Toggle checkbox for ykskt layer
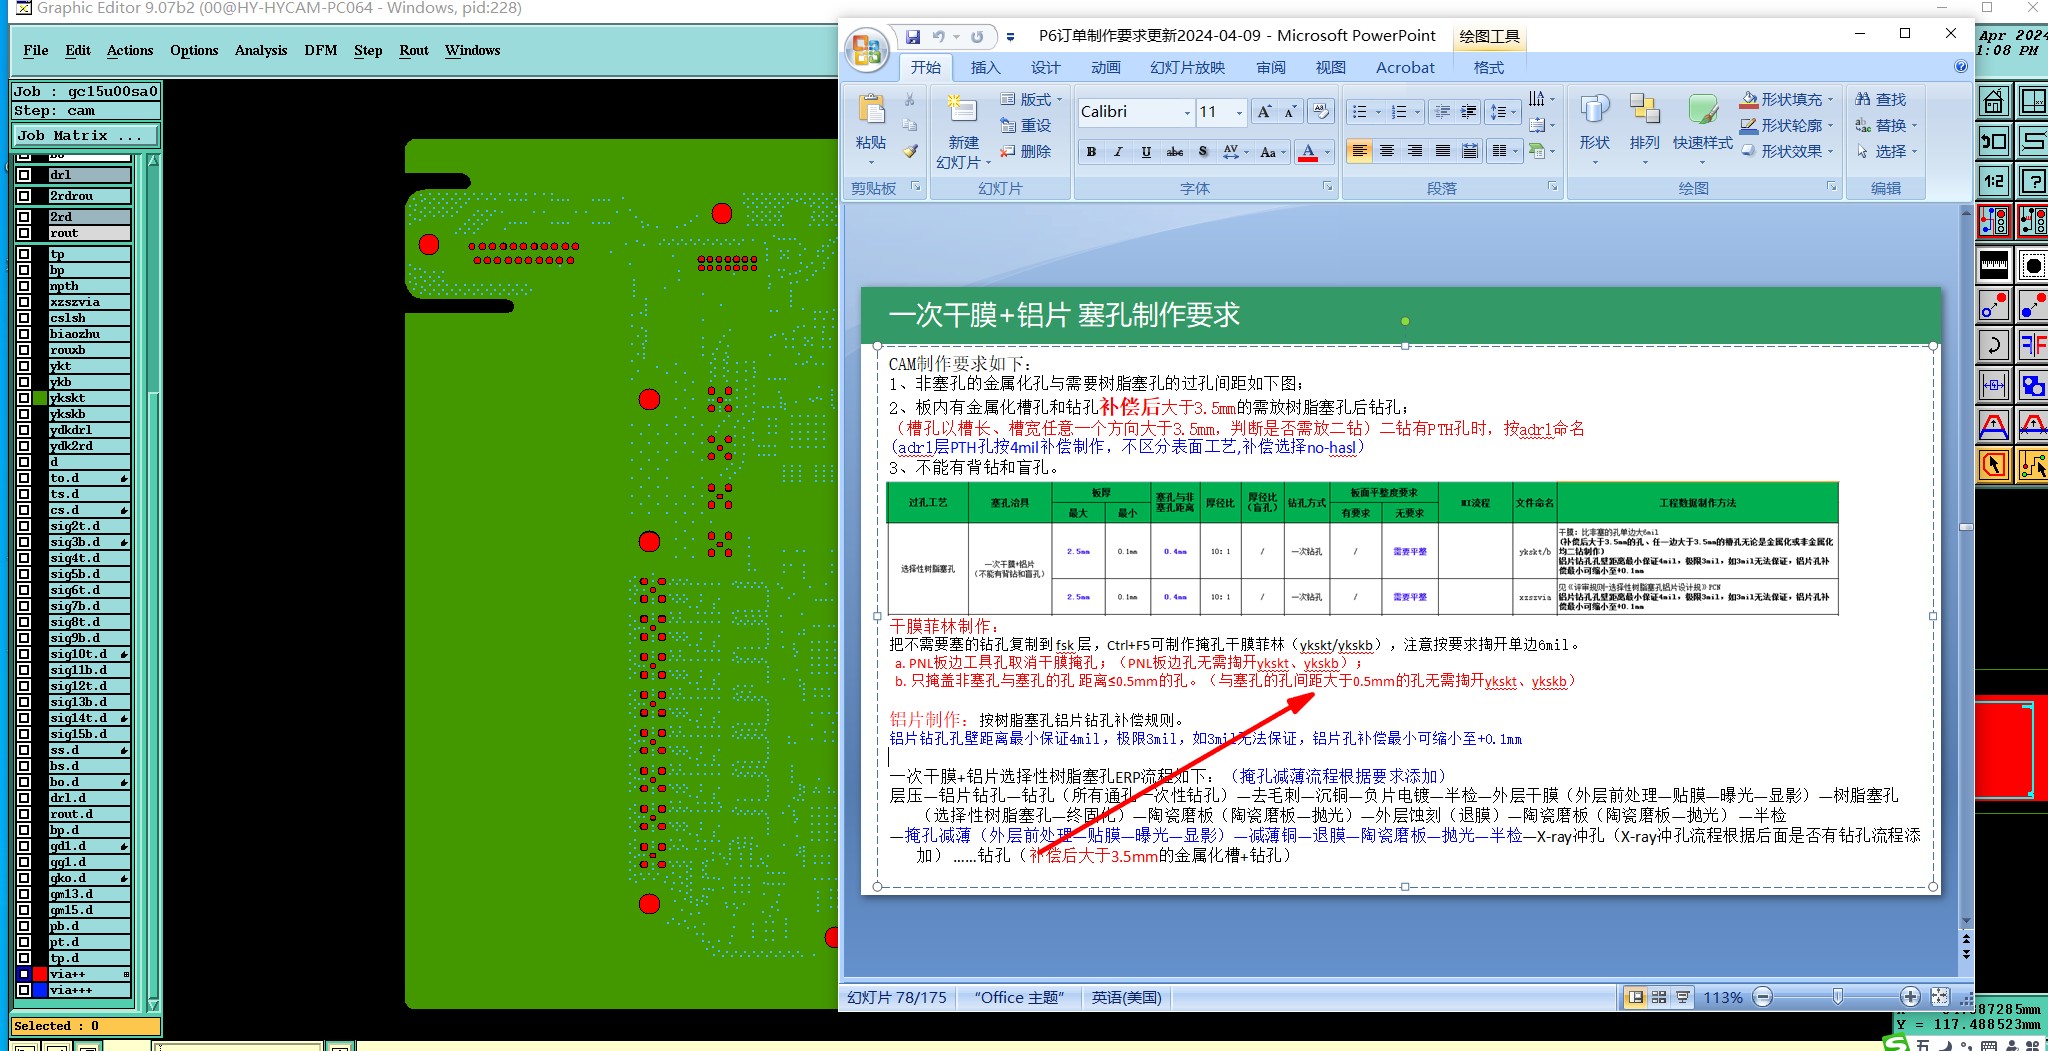 [x=24, y=398]
